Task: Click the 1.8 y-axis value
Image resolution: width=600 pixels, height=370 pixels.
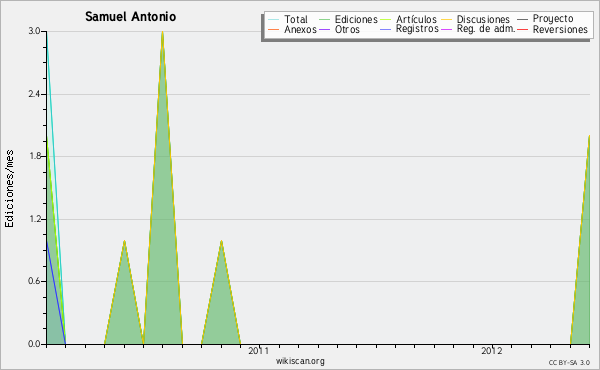Action: pos(34,156)
